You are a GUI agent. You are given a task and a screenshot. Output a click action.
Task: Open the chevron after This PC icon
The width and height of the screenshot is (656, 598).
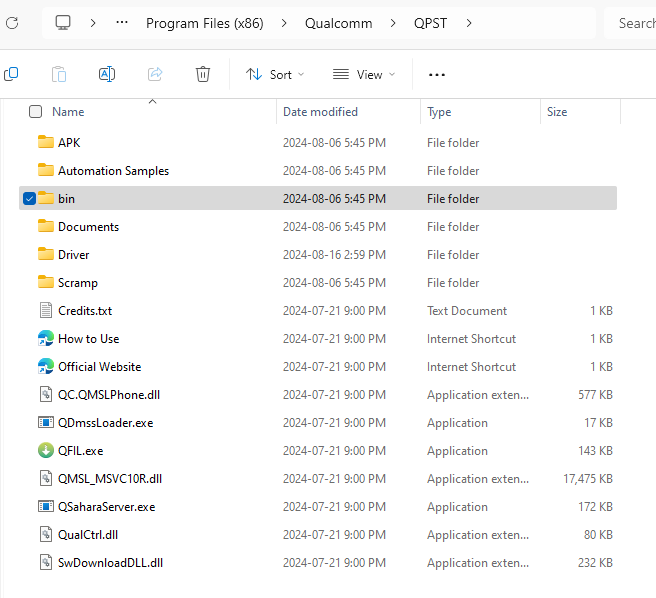coord(93,23)
